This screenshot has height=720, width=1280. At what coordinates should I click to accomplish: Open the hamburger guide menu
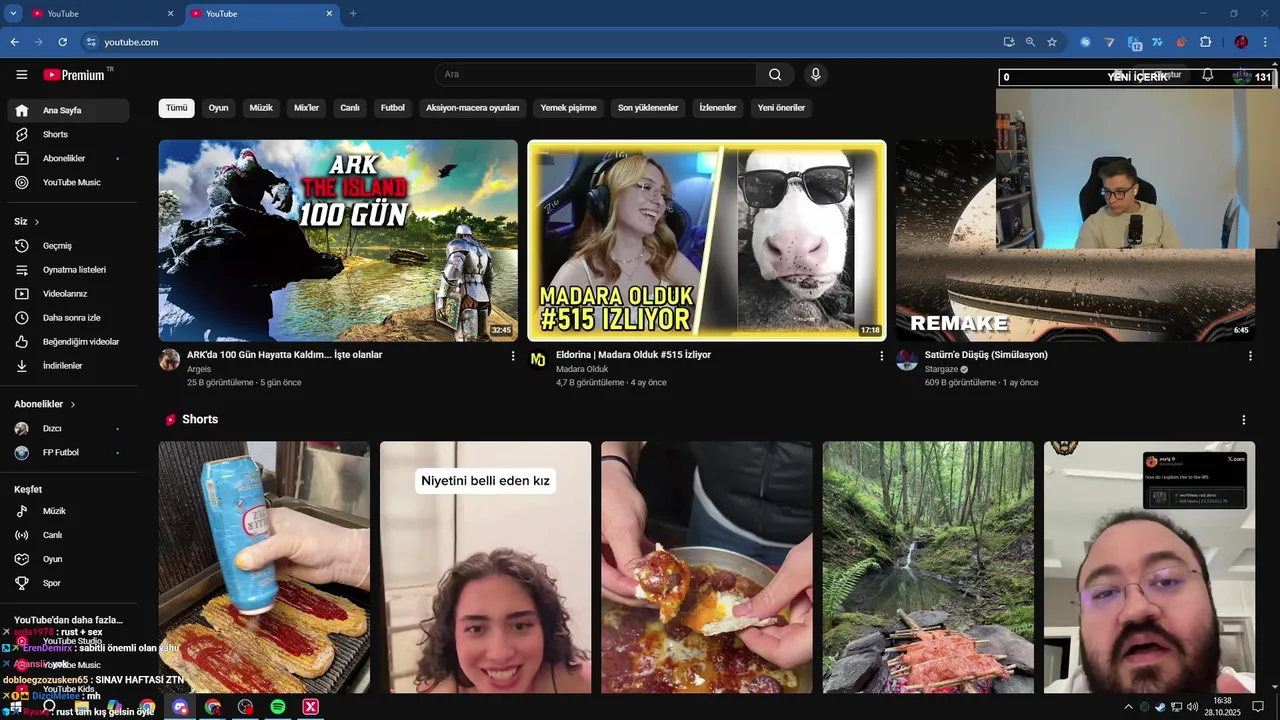pyautogui.click(x=21, y=75)
